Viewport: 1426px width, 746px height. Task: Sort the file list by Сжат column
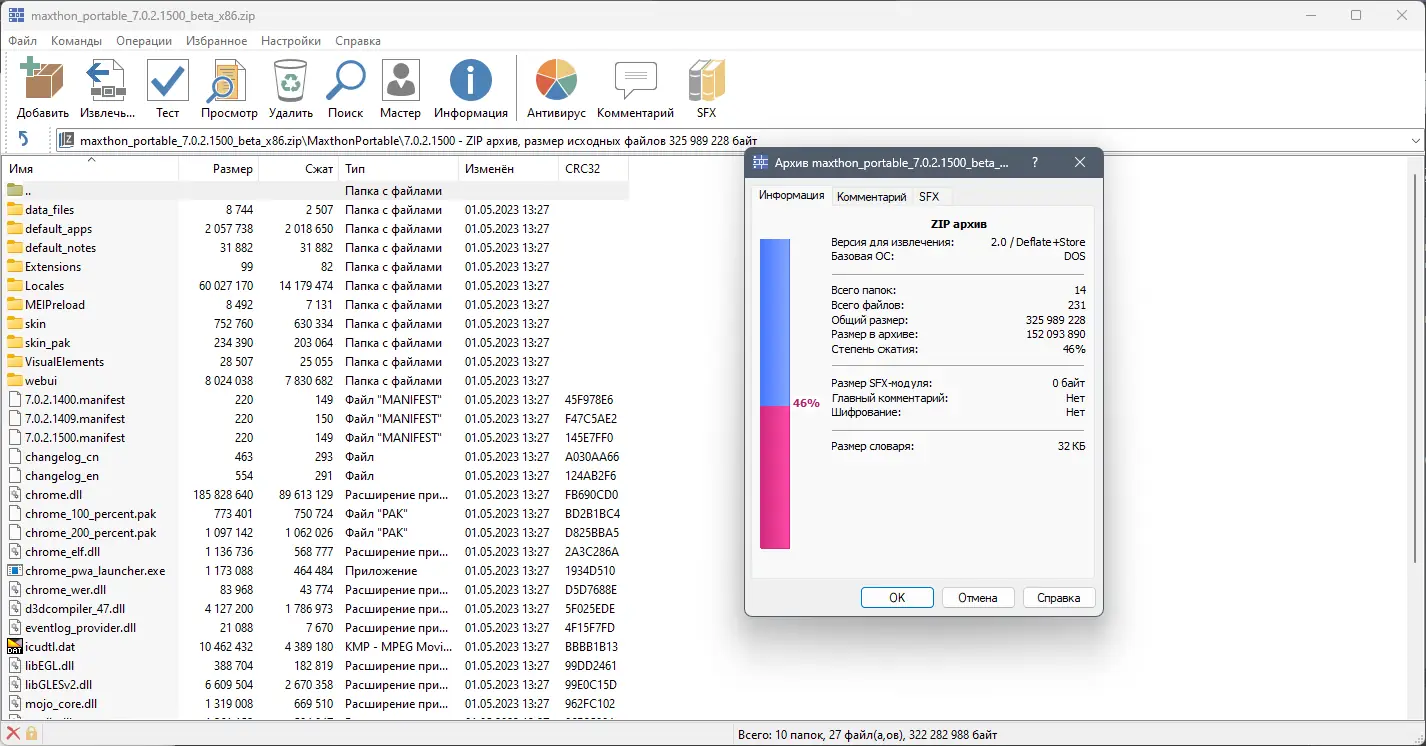298,169
